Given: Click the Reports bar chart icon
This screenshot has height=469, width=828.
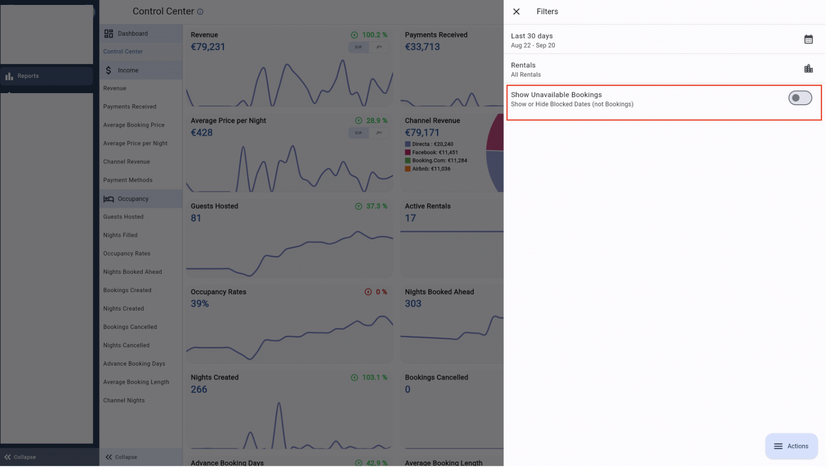Looking at the screenshot, I should click(x=9, y=76).
